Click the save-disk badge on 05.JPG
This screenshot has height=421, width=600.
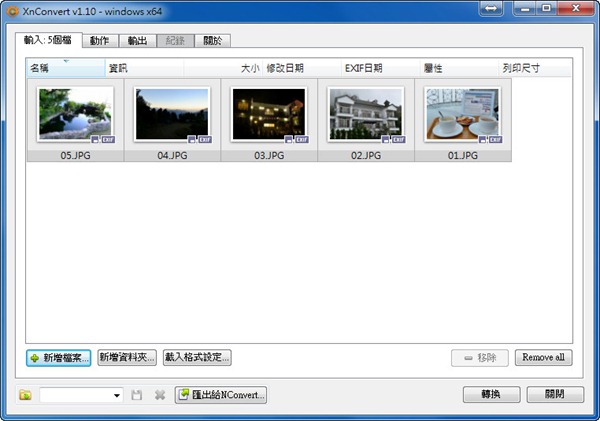tap(95, 139)
